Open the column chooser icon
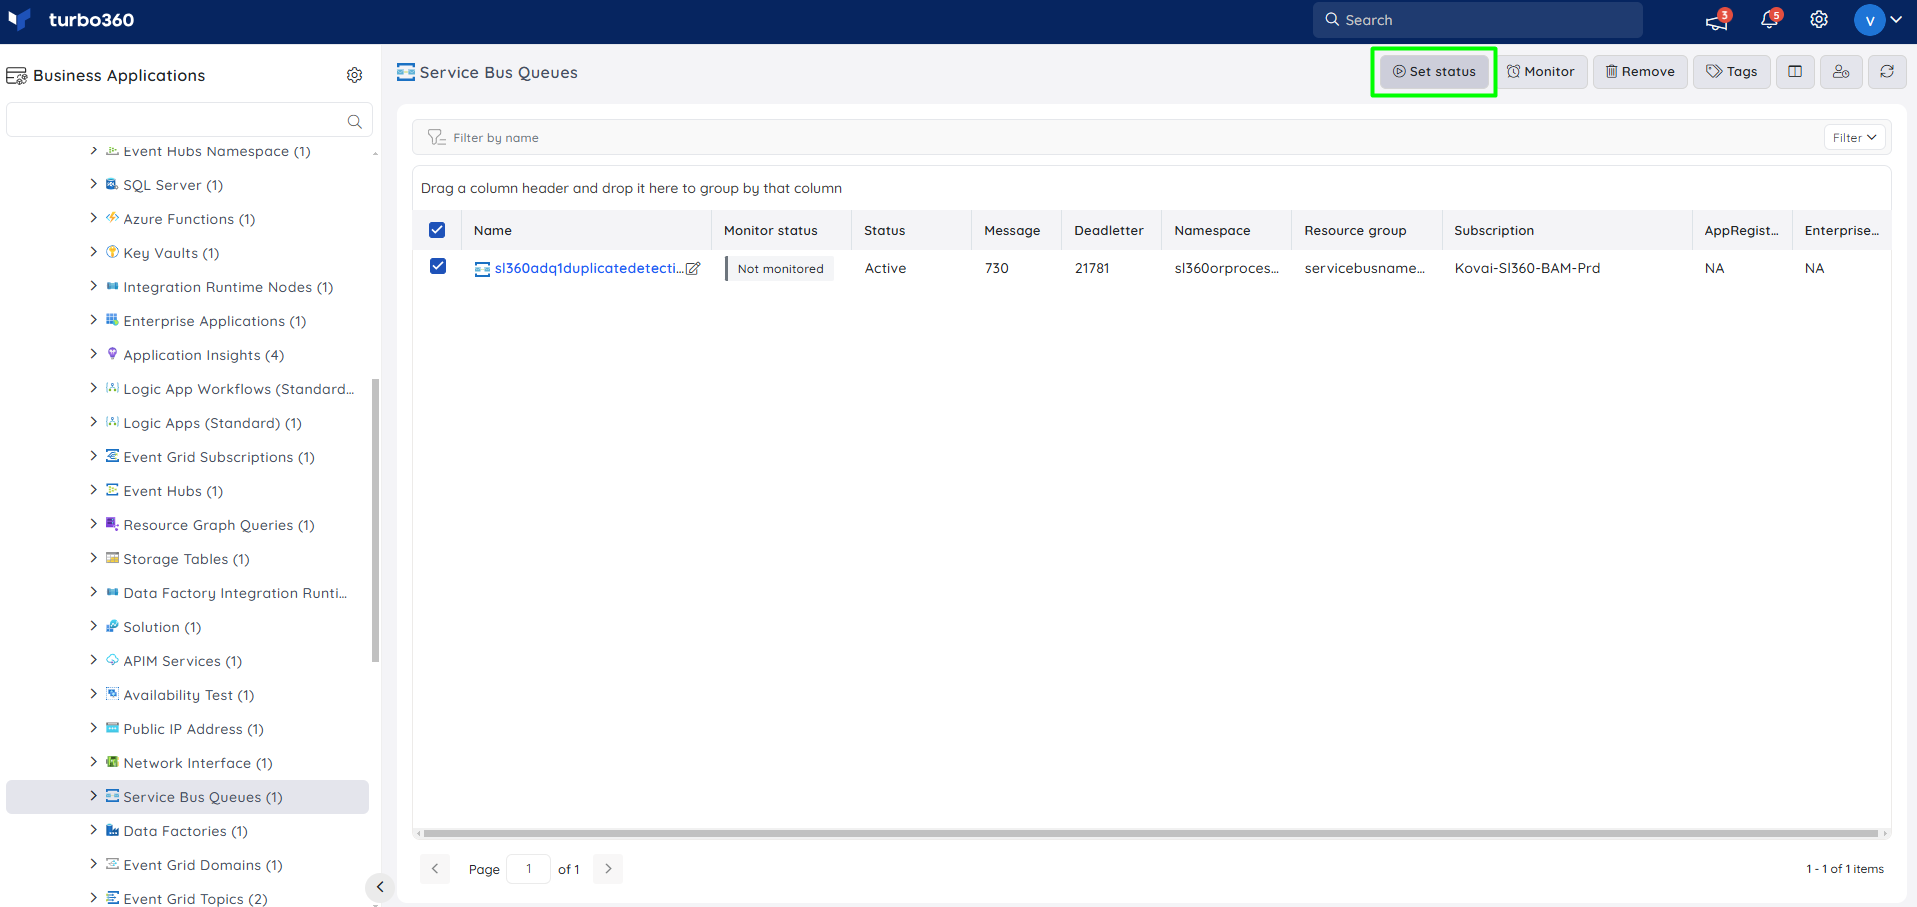This screenshot has height=907, width=1917. 1795,72
